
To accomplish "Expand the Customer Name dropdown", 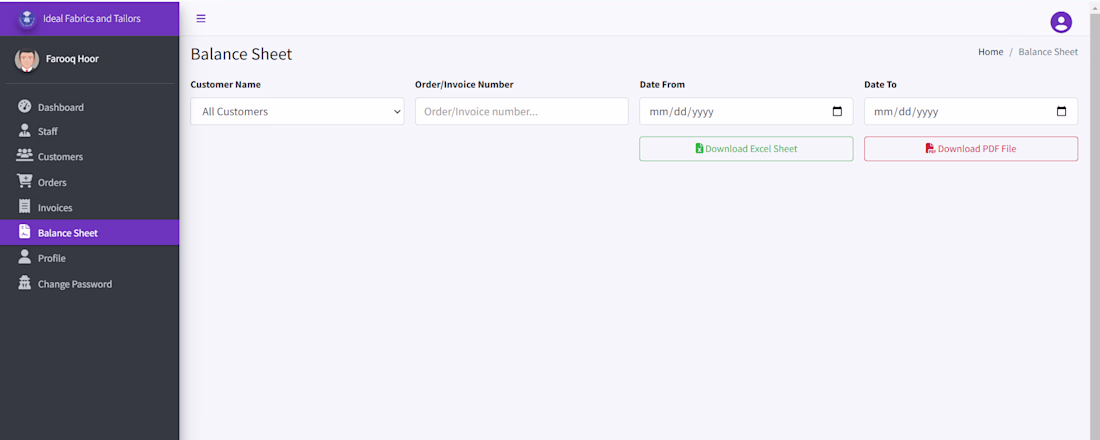I will pos(297,111).
